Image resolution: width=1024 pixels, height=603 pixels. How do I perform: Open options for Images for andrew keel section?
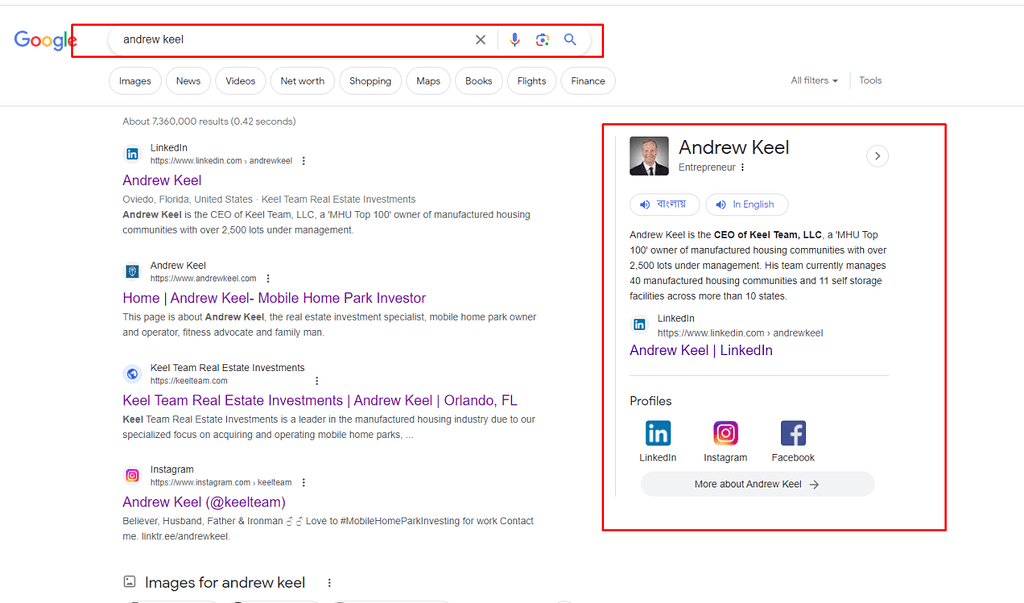point(329,583)
